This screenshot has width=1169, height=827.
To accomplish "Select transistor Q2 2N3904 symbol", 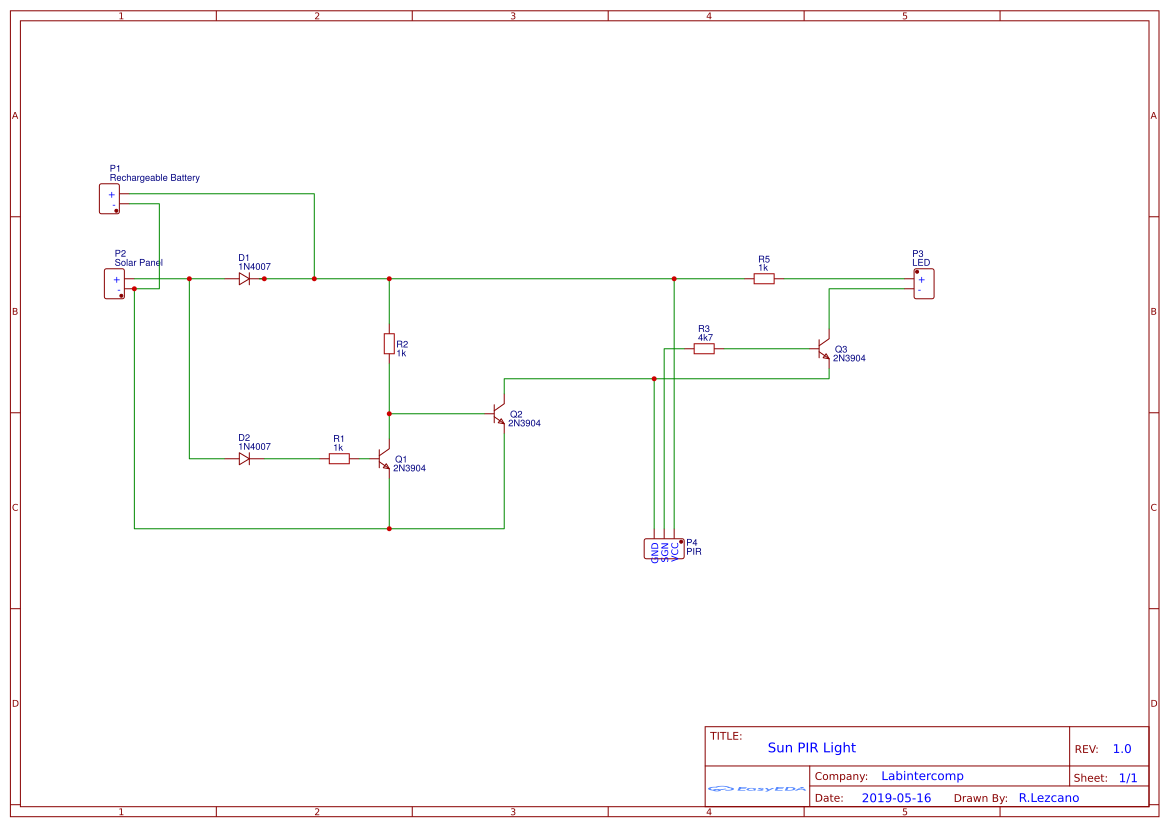I will (x=498, y=413).
